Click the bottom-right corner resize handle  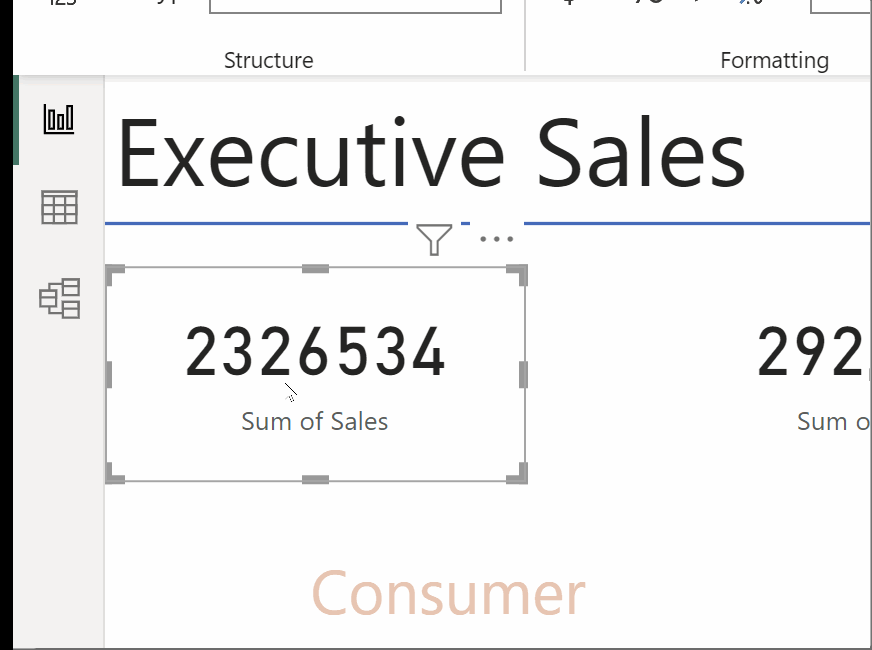pos(518,475)
